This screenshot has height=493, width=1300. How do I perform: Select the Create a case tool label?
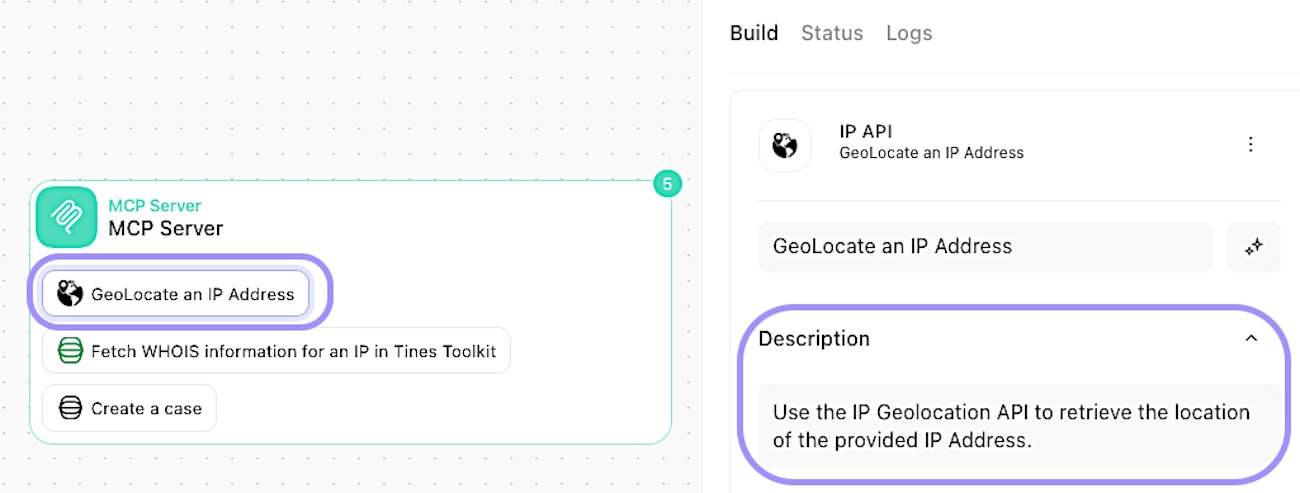point(146,408)
